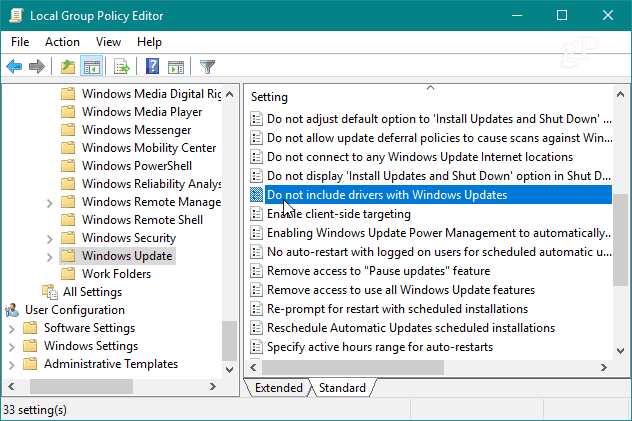Click the tree pane scroll-right arrow
This screenshot has height=421, width=632.
pos(213,387)
